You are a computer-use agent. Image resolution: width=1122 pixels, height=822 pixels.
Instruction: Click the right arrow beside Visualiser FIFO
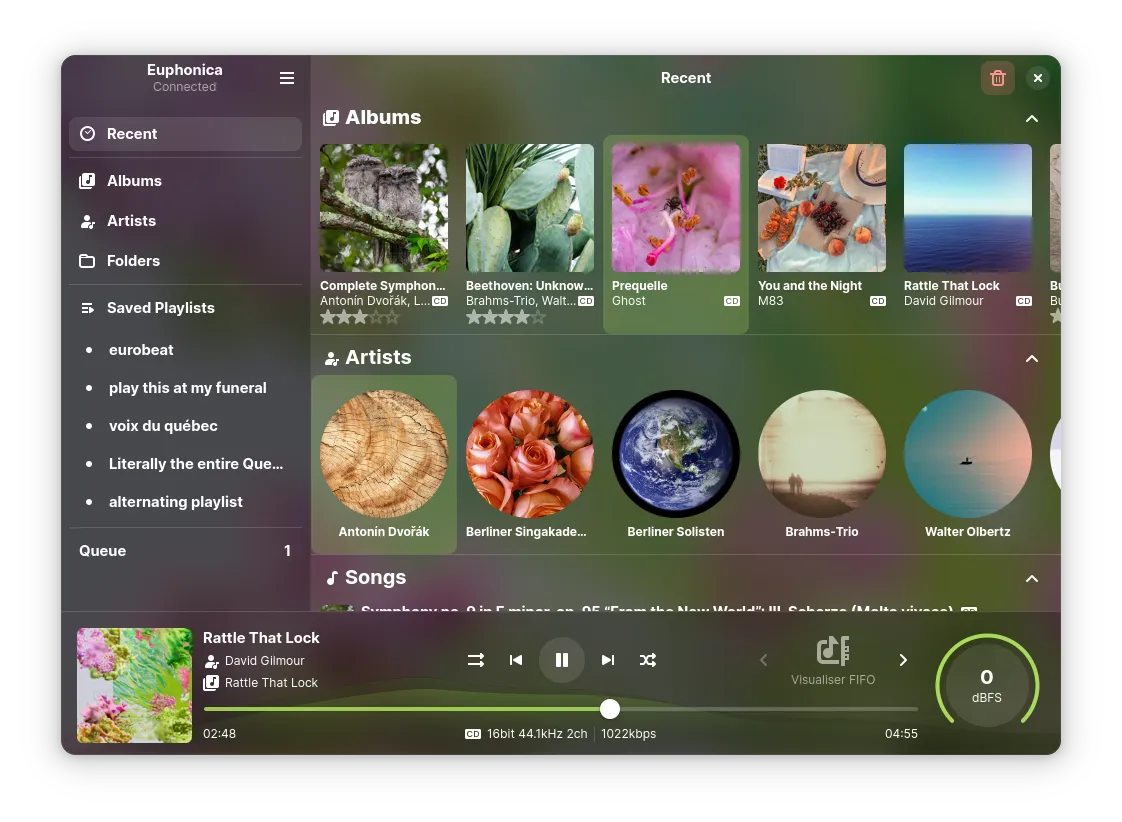pos(903,660)
